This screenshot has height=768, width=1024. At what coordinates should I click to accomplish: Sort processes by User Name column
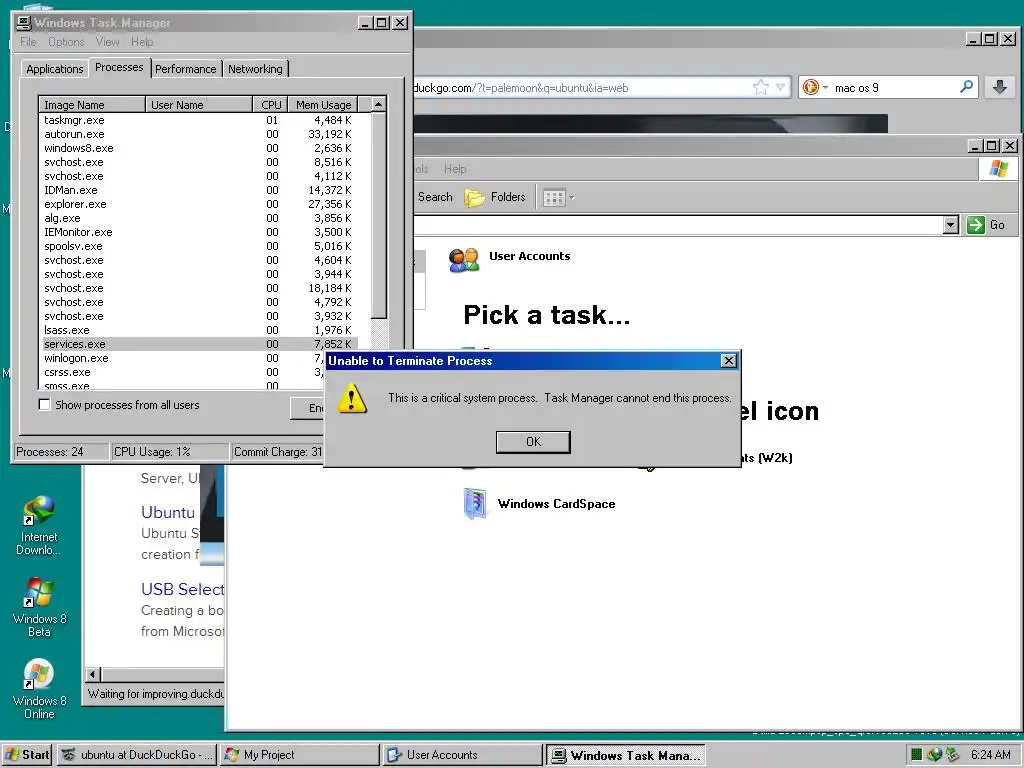click(199, 104)
